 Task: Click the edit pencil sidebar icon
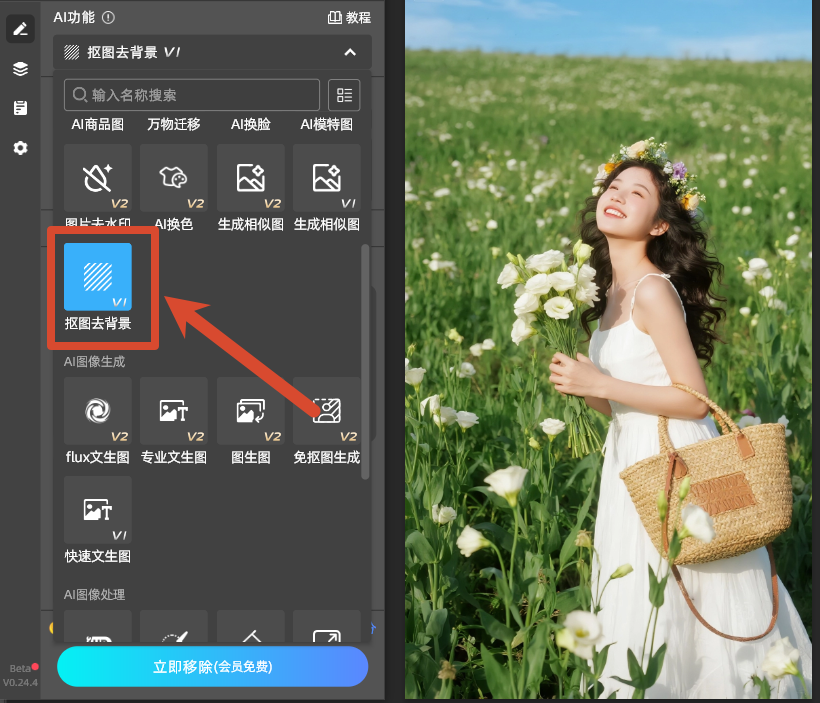click(x=20, y=29)
